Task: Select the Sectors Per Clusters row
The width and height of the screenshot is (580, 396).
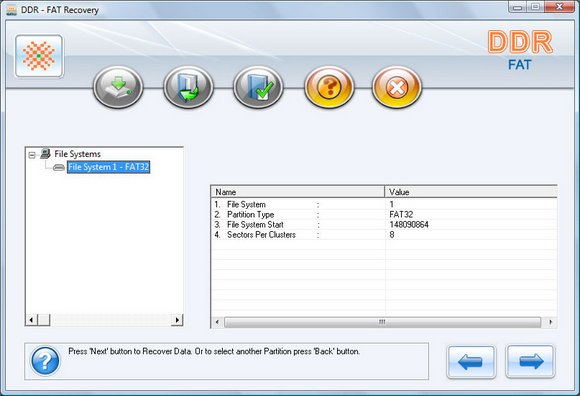Action: pos(384,235)
